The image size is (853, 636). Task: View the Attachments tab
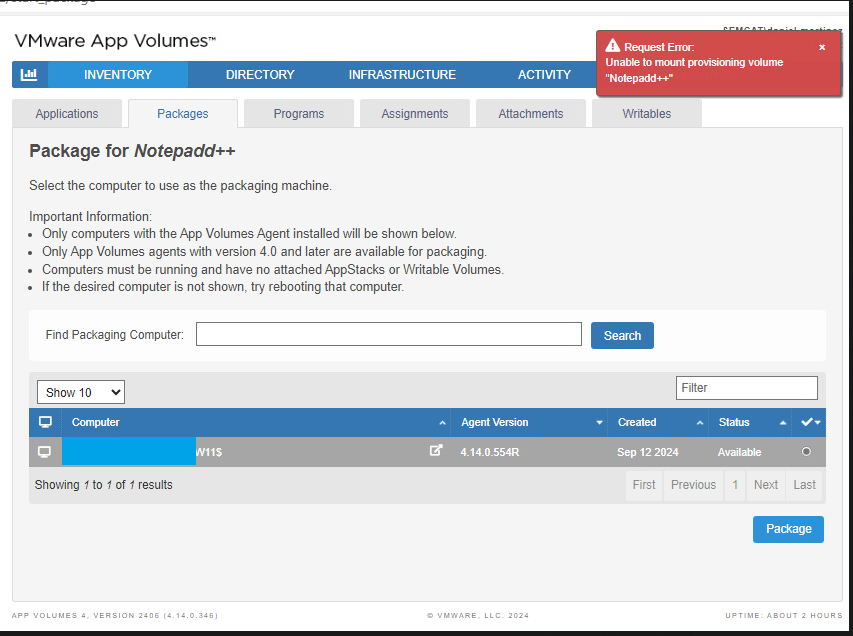pyautogui.click(x=530, y=114)
